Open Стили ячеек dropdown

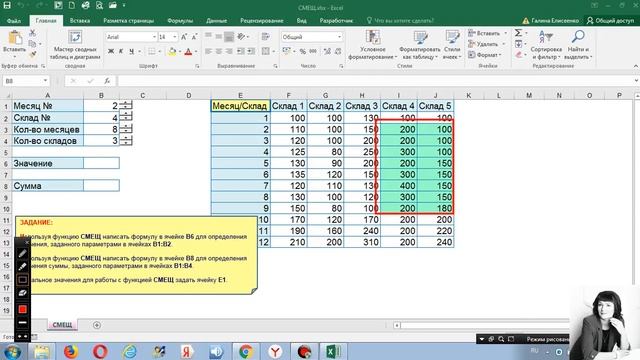click(x=452, y=45)
